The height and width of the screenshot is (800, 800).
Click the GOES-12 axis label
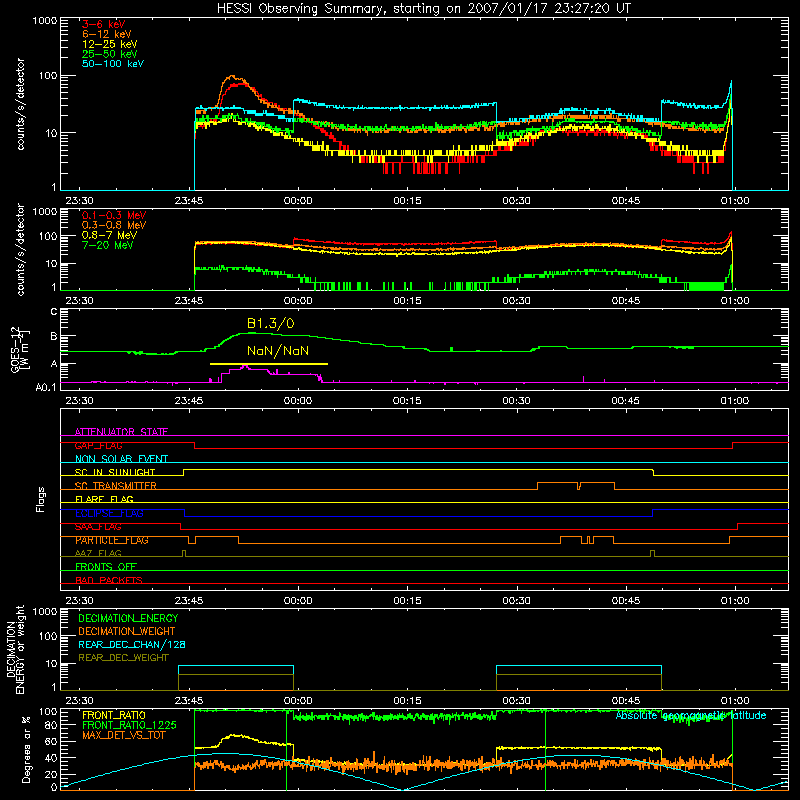[19, 349]
